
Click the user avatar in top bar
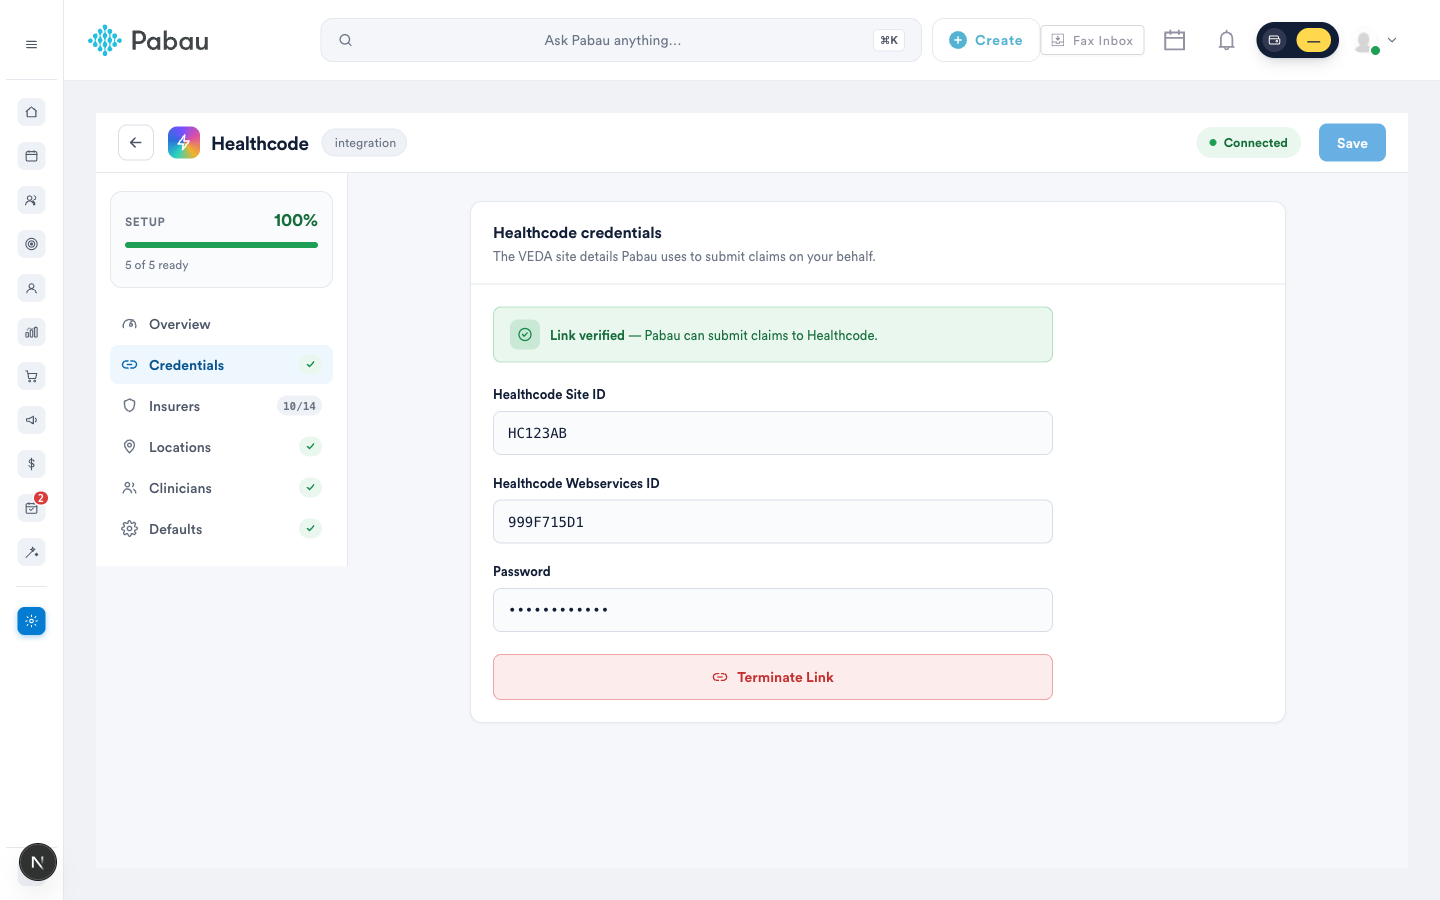[1365, 41]
